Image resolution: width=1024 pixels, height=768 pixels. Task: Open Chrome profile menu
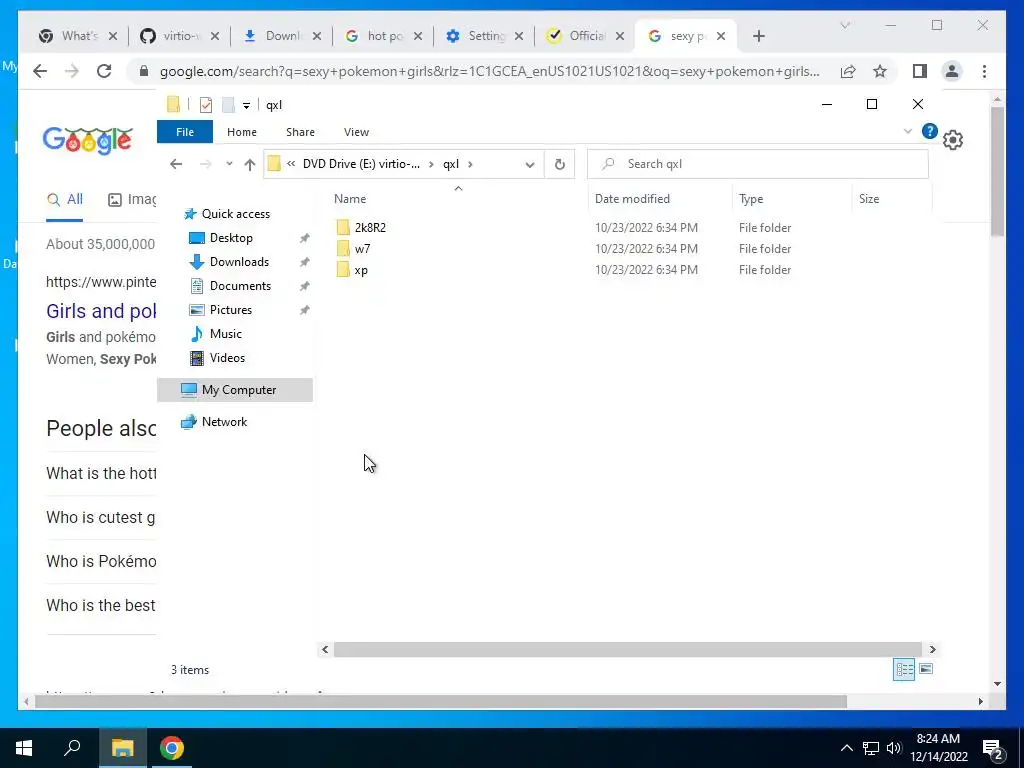(952, 71)
